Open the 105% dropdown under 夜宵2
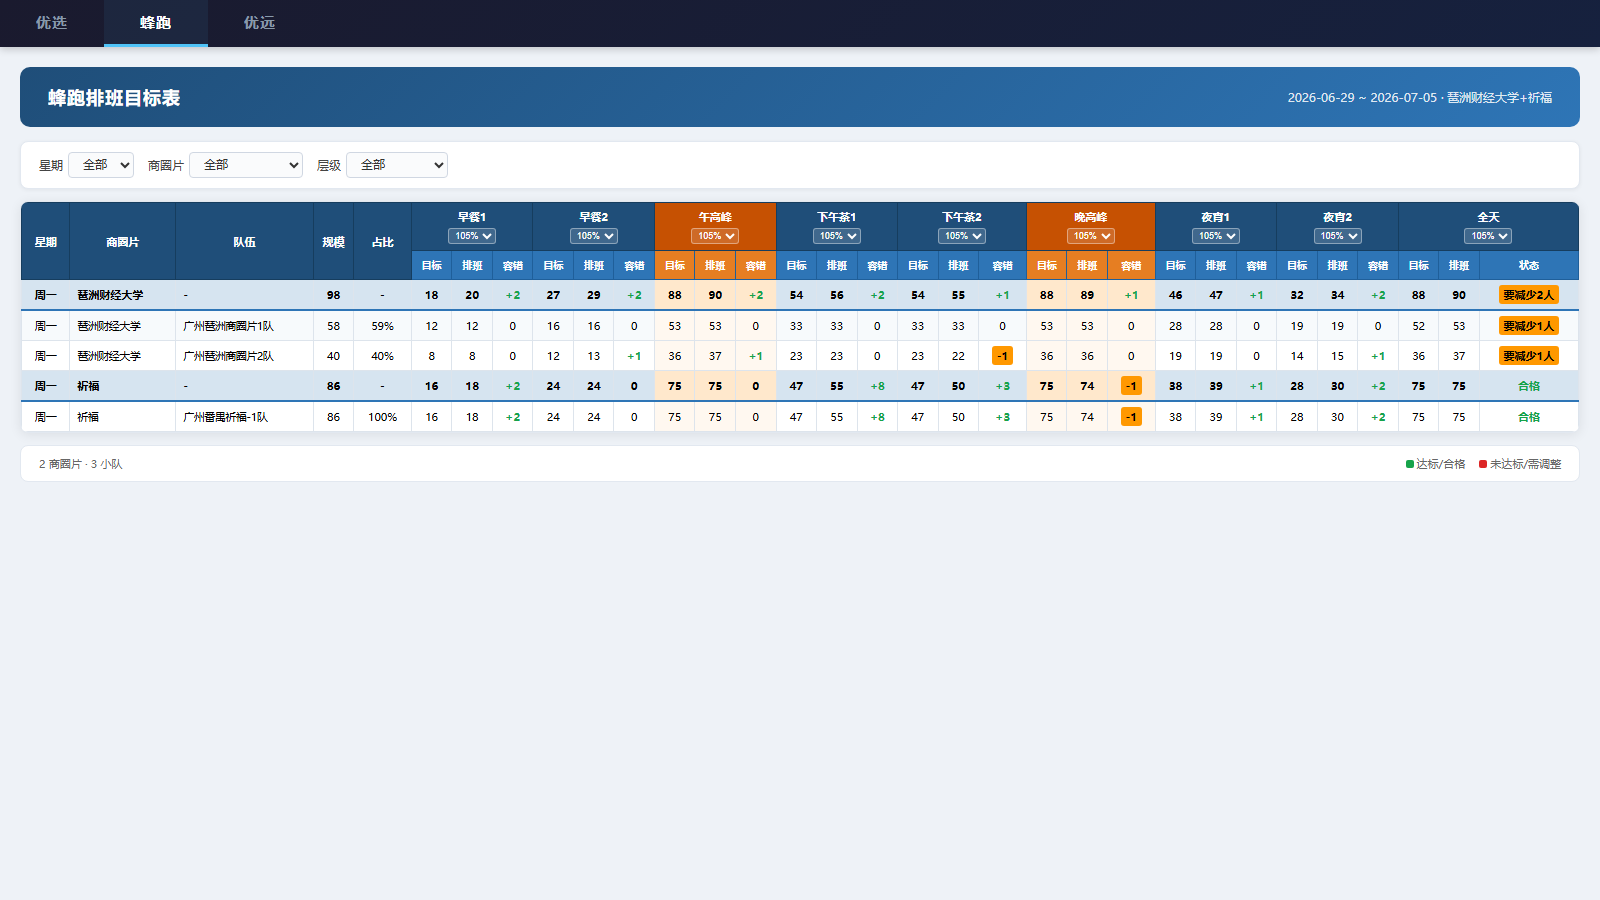 pos(1338,236)
